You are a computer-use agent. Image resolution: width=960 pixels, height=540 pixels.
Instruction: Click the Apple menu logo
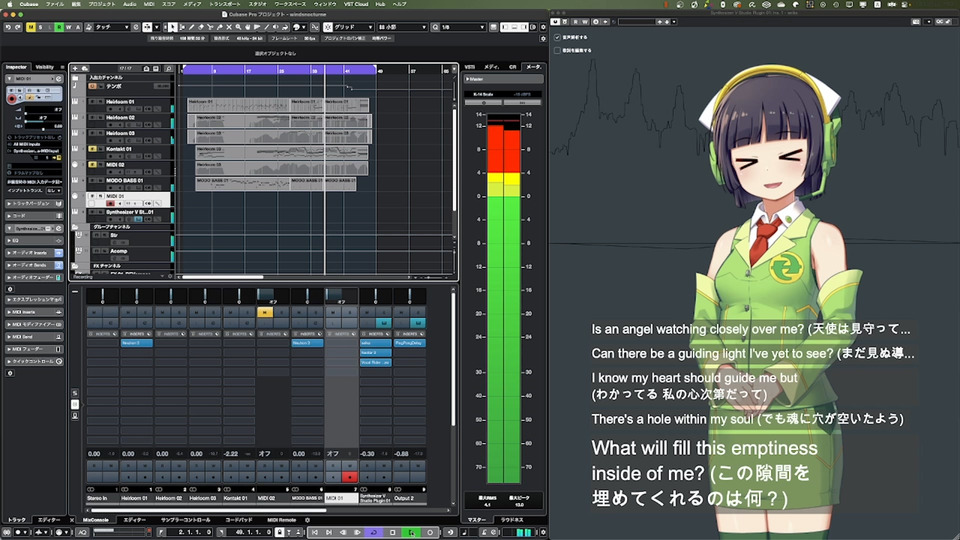pos(9,4)
